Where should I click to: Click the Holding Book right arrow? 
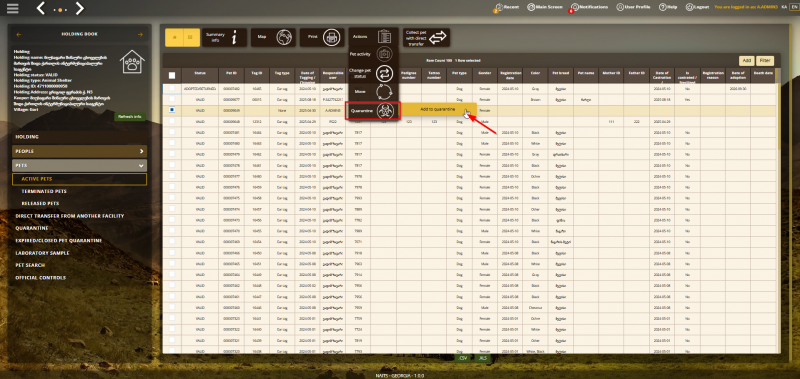click(x=140, y=34)
